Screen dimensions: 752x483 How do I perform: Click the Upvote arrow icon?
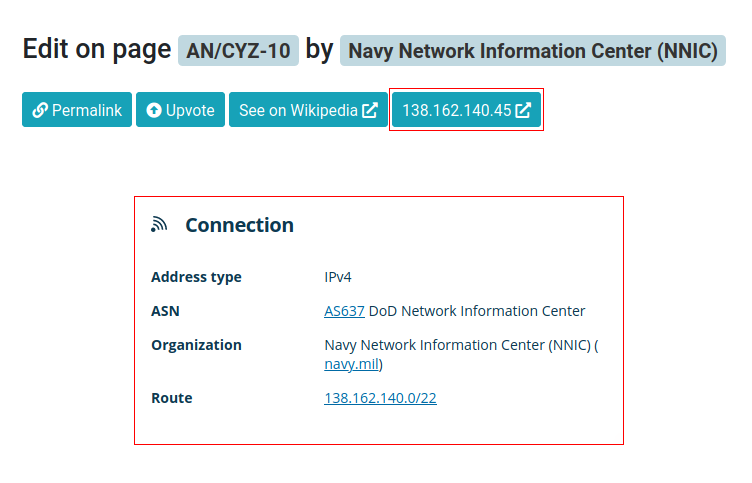154,110
